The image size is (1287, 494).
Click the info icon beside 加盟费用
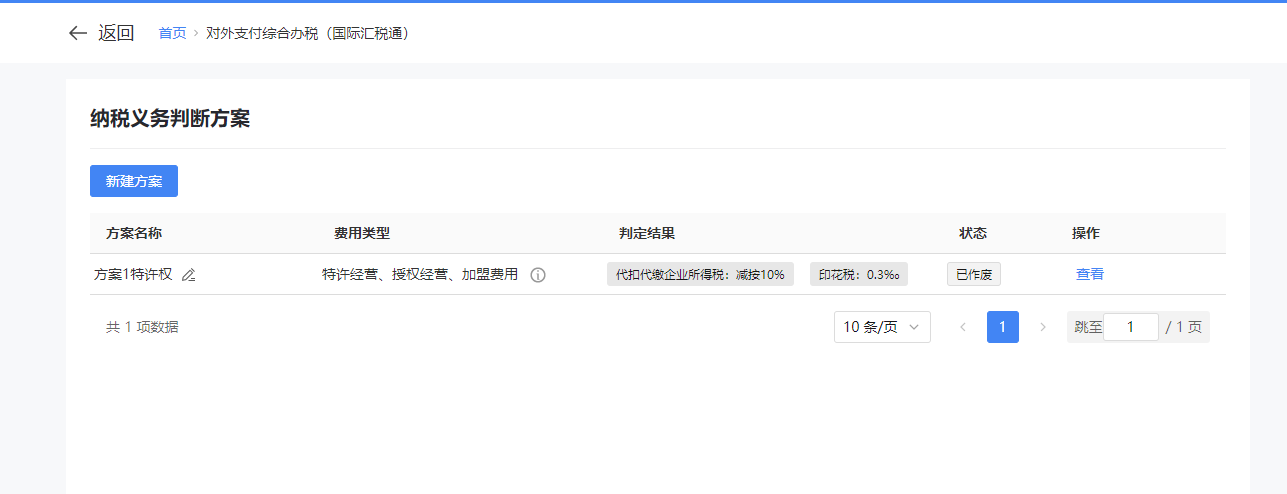pyautogui.click(x=538, y=275)
